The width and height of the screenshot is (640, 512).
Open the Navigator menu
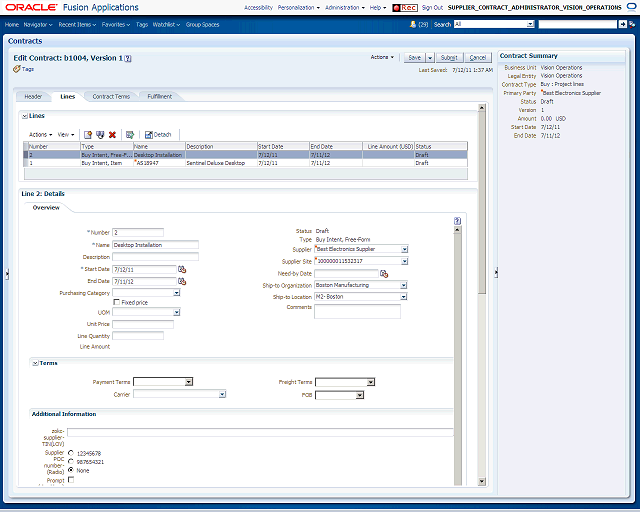38,24
